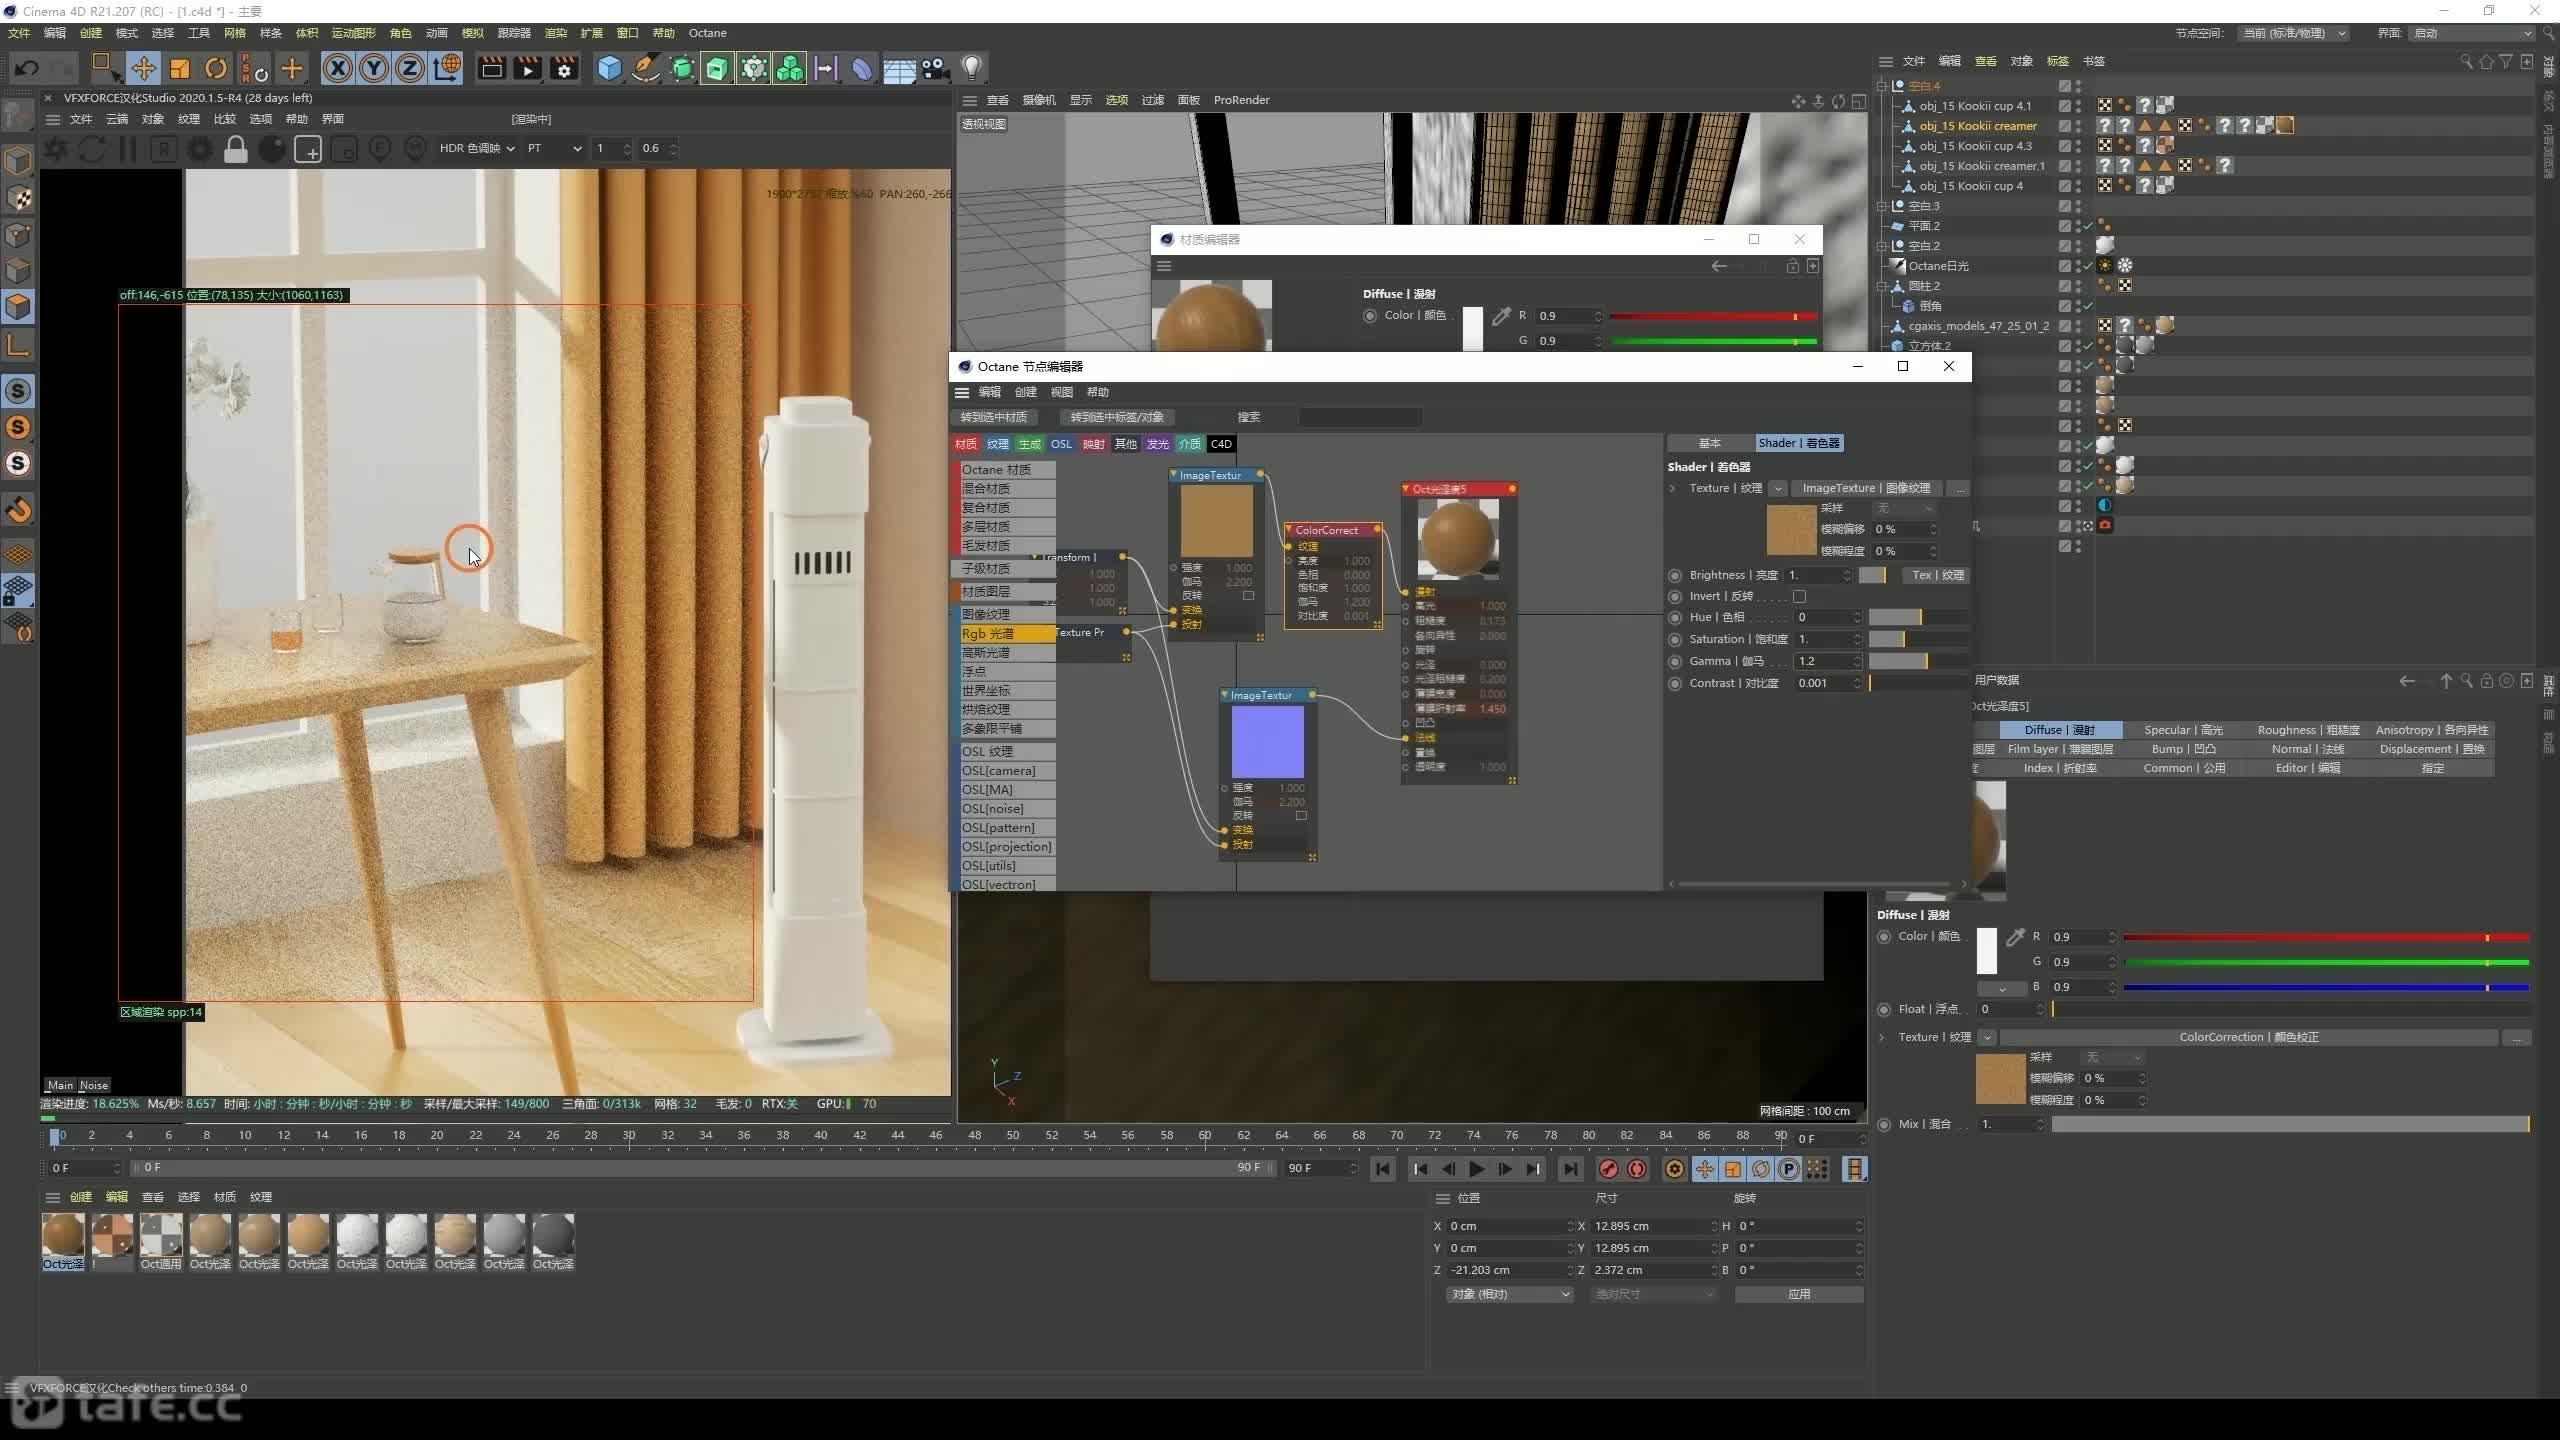2560x1440 pixels.
Task: Collapse the ColorCorrect node triangle
Action: click(1289, 530)
